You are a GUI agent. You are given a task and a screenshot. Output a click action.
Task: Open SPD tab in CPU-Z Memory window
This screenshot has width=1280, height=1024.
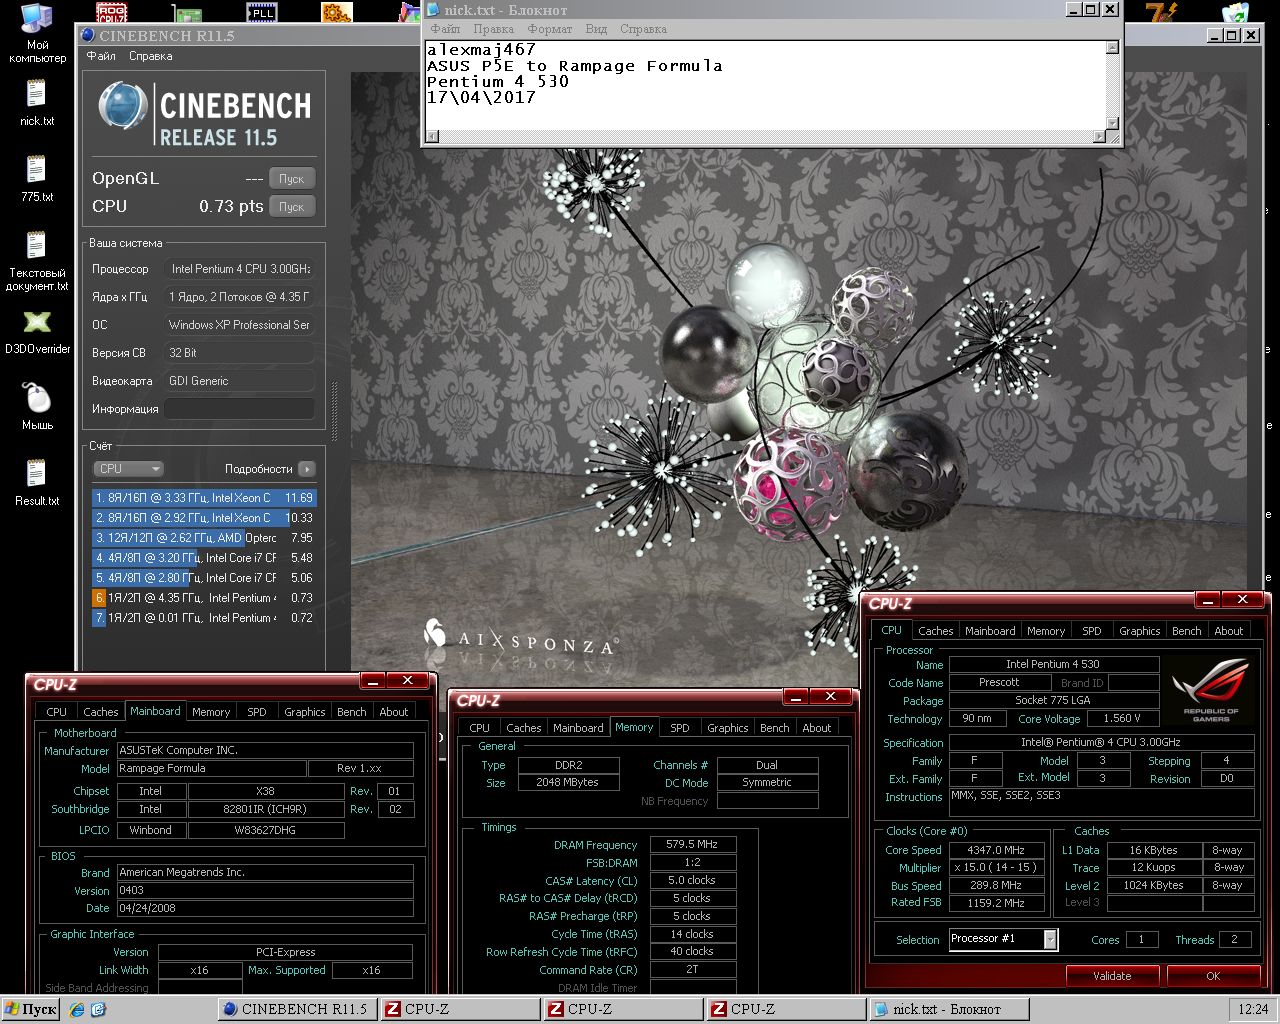click(680, 728)
